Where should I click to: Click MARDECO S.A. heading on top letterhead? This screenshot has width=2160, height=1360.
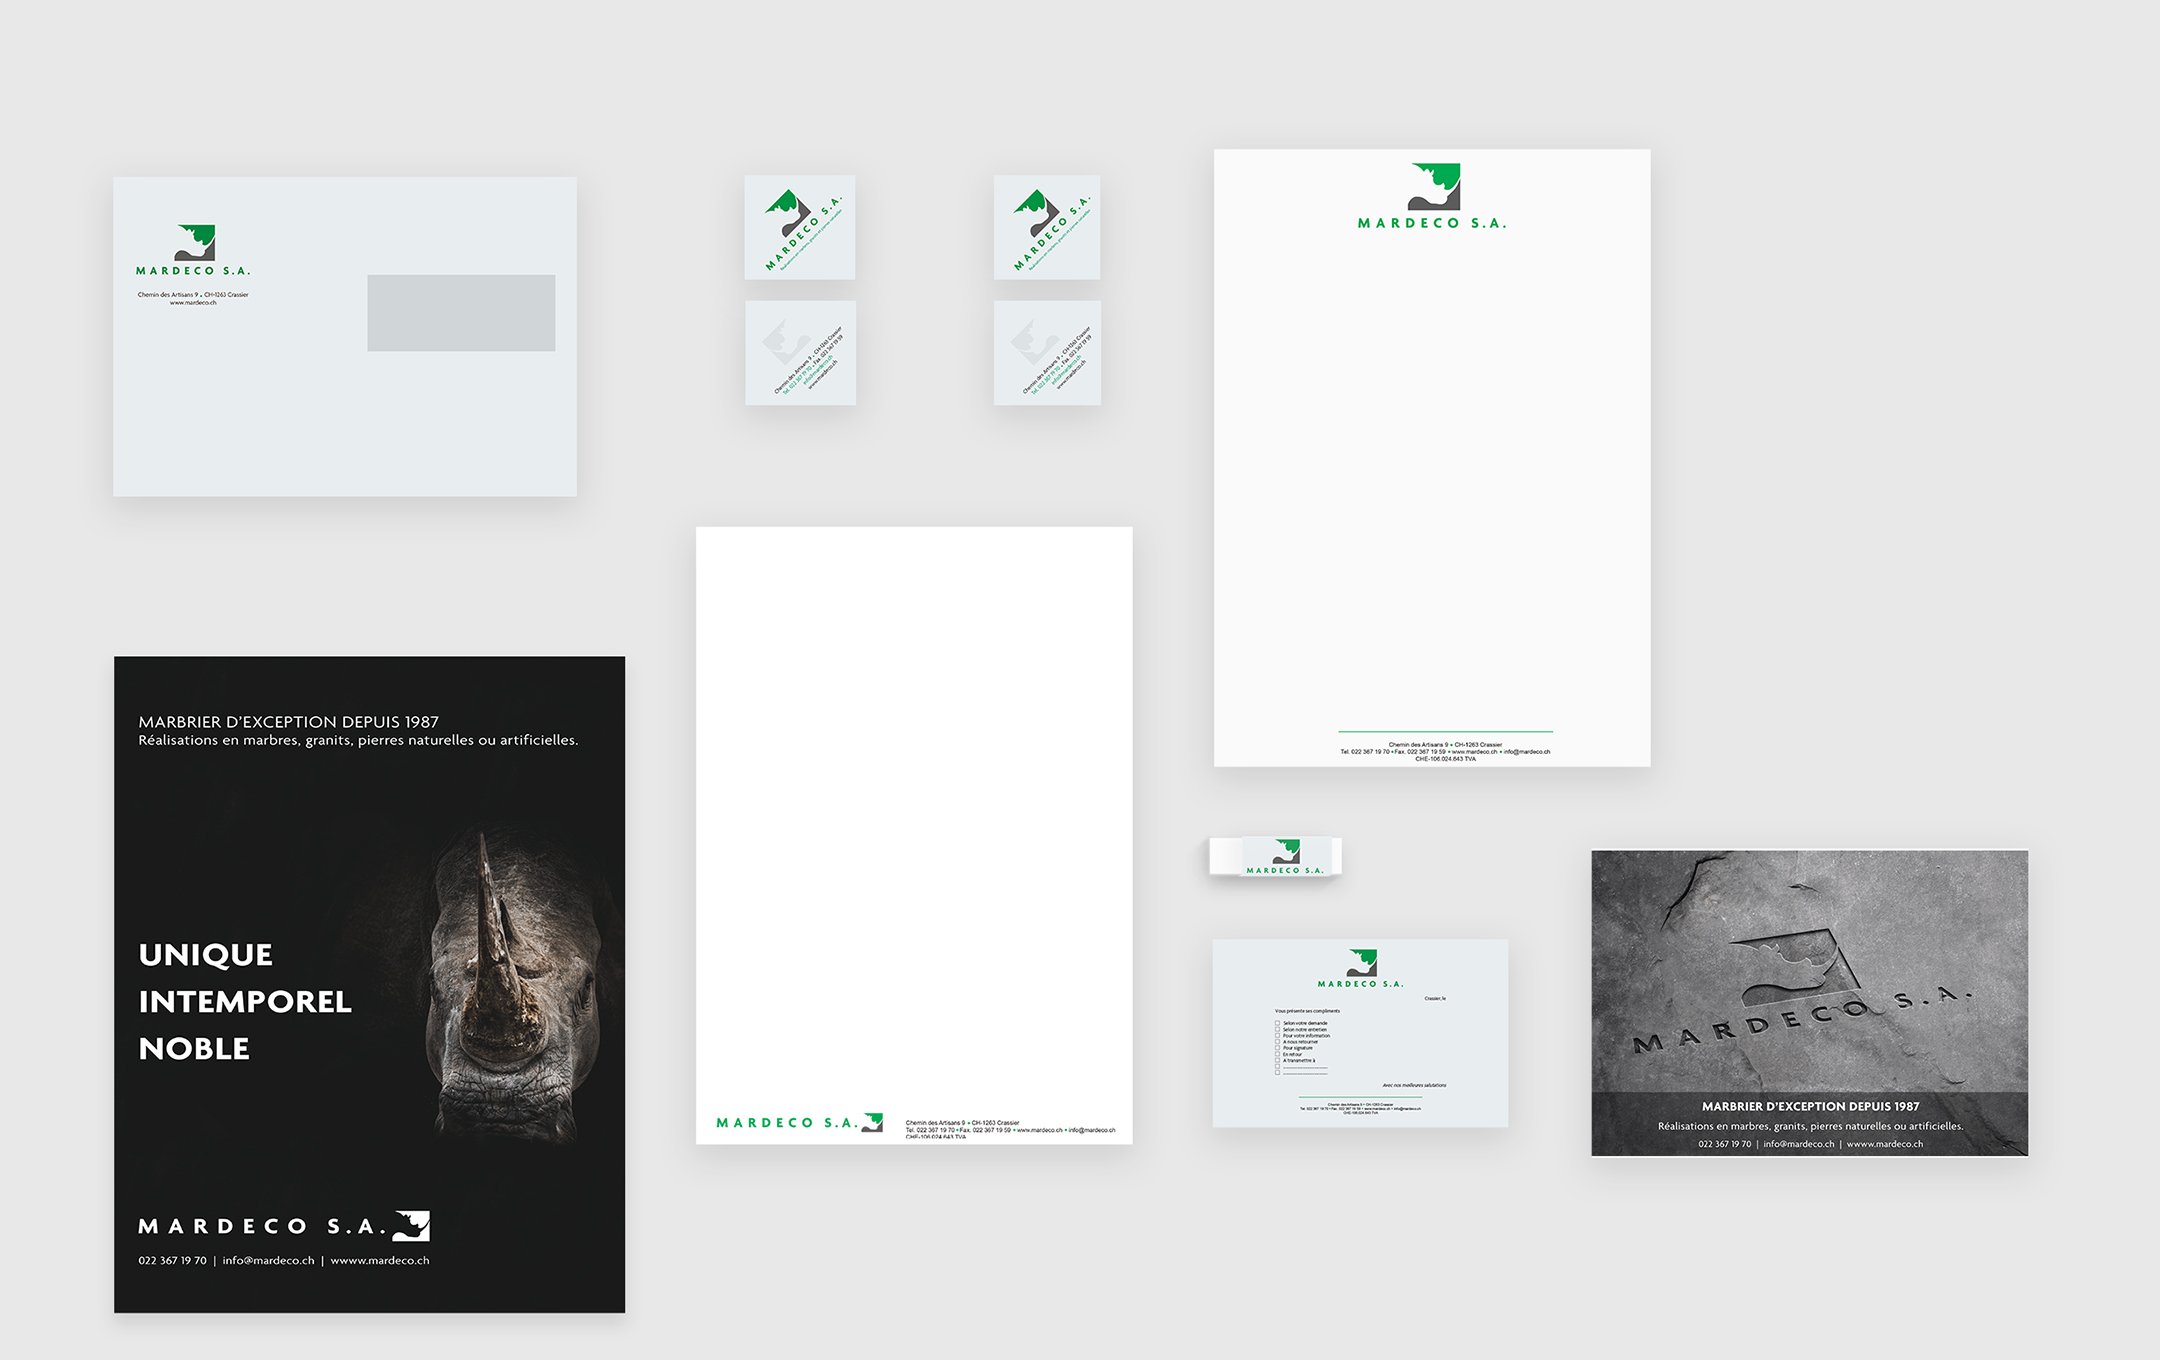tap(1432, 224)
